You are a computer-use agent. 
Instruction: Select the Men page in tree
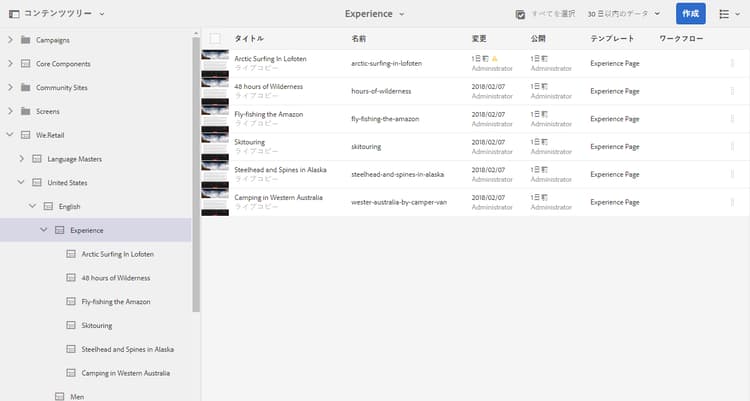(x=77, y=397)
